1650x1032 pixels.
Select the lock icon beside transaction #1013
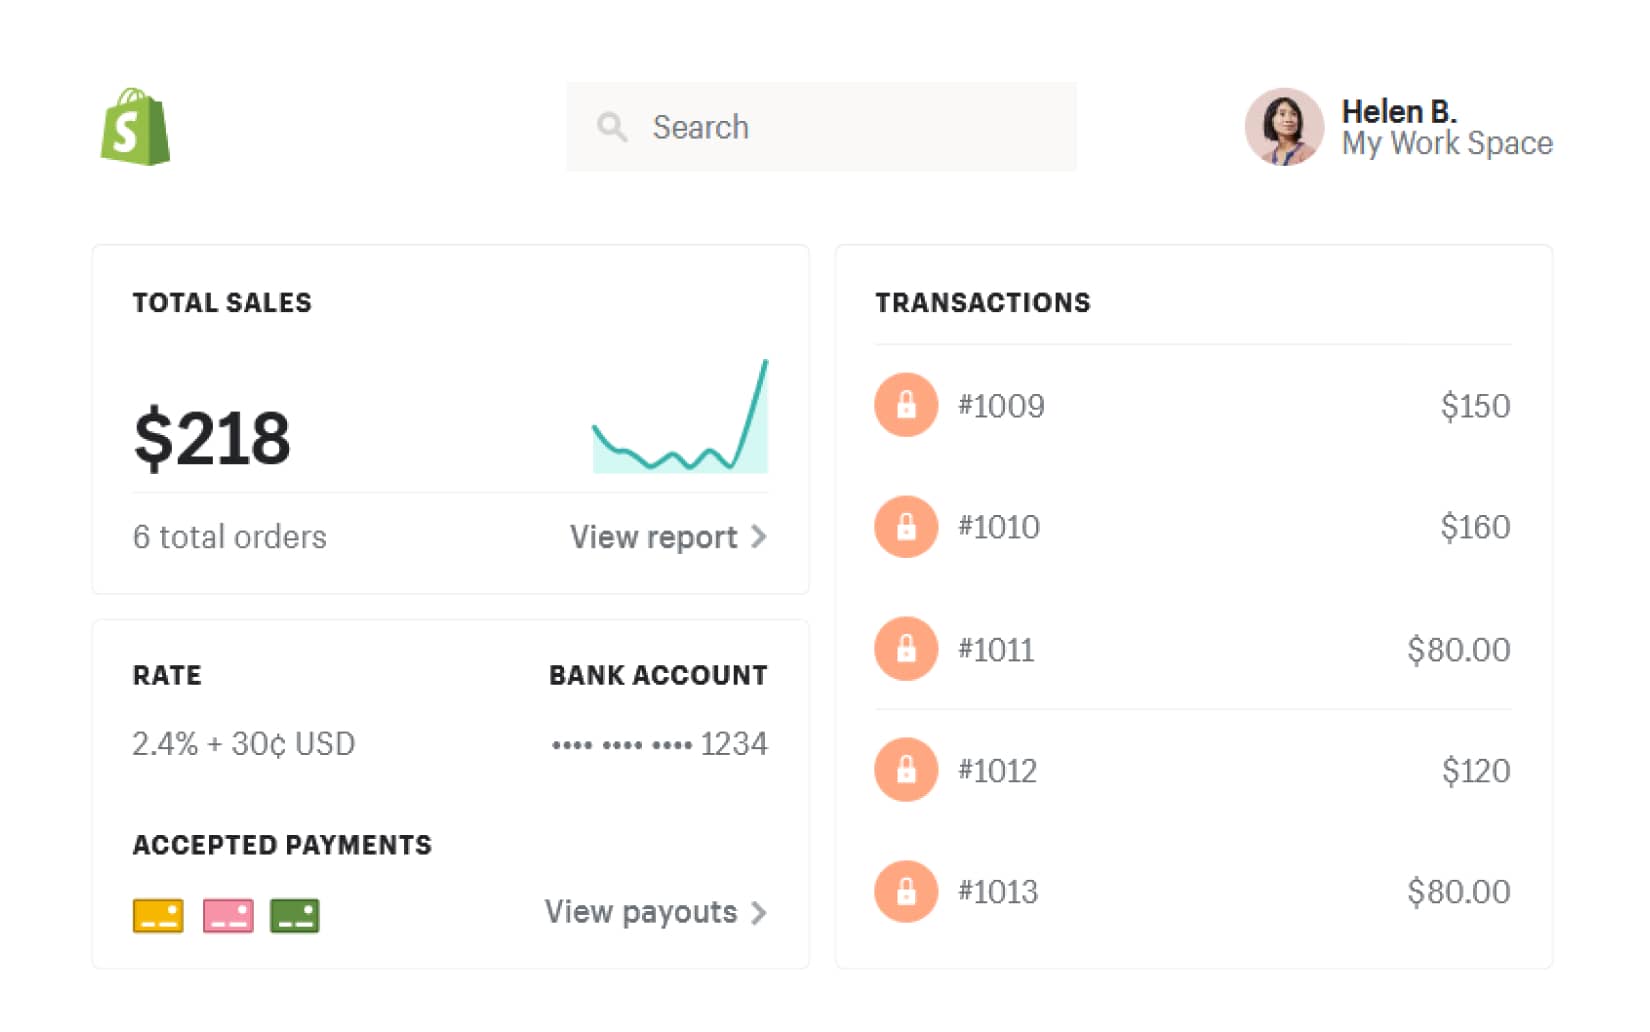coord(905,891)
